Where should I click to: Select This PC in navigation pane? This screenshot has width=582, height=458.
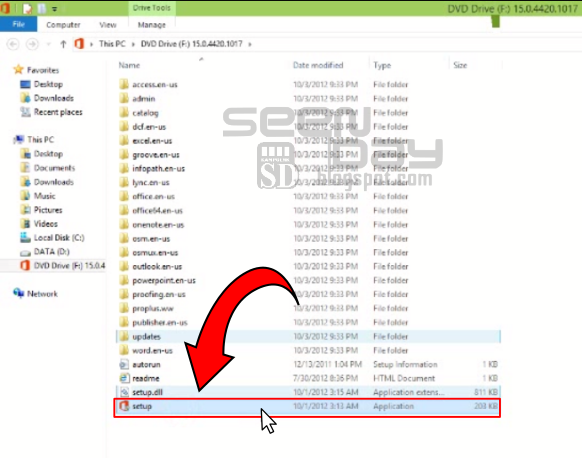[x=40, y=140]
